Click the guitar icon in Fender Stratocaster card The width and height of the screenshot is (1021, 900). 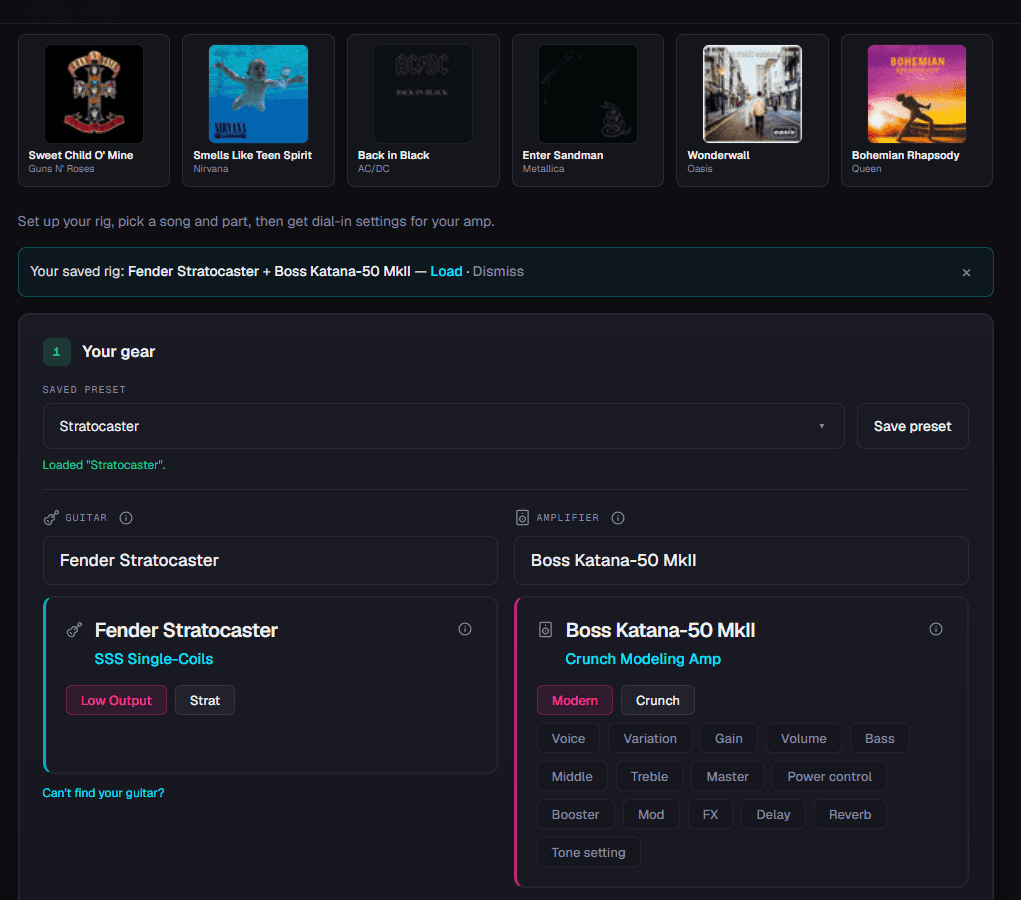74,630
